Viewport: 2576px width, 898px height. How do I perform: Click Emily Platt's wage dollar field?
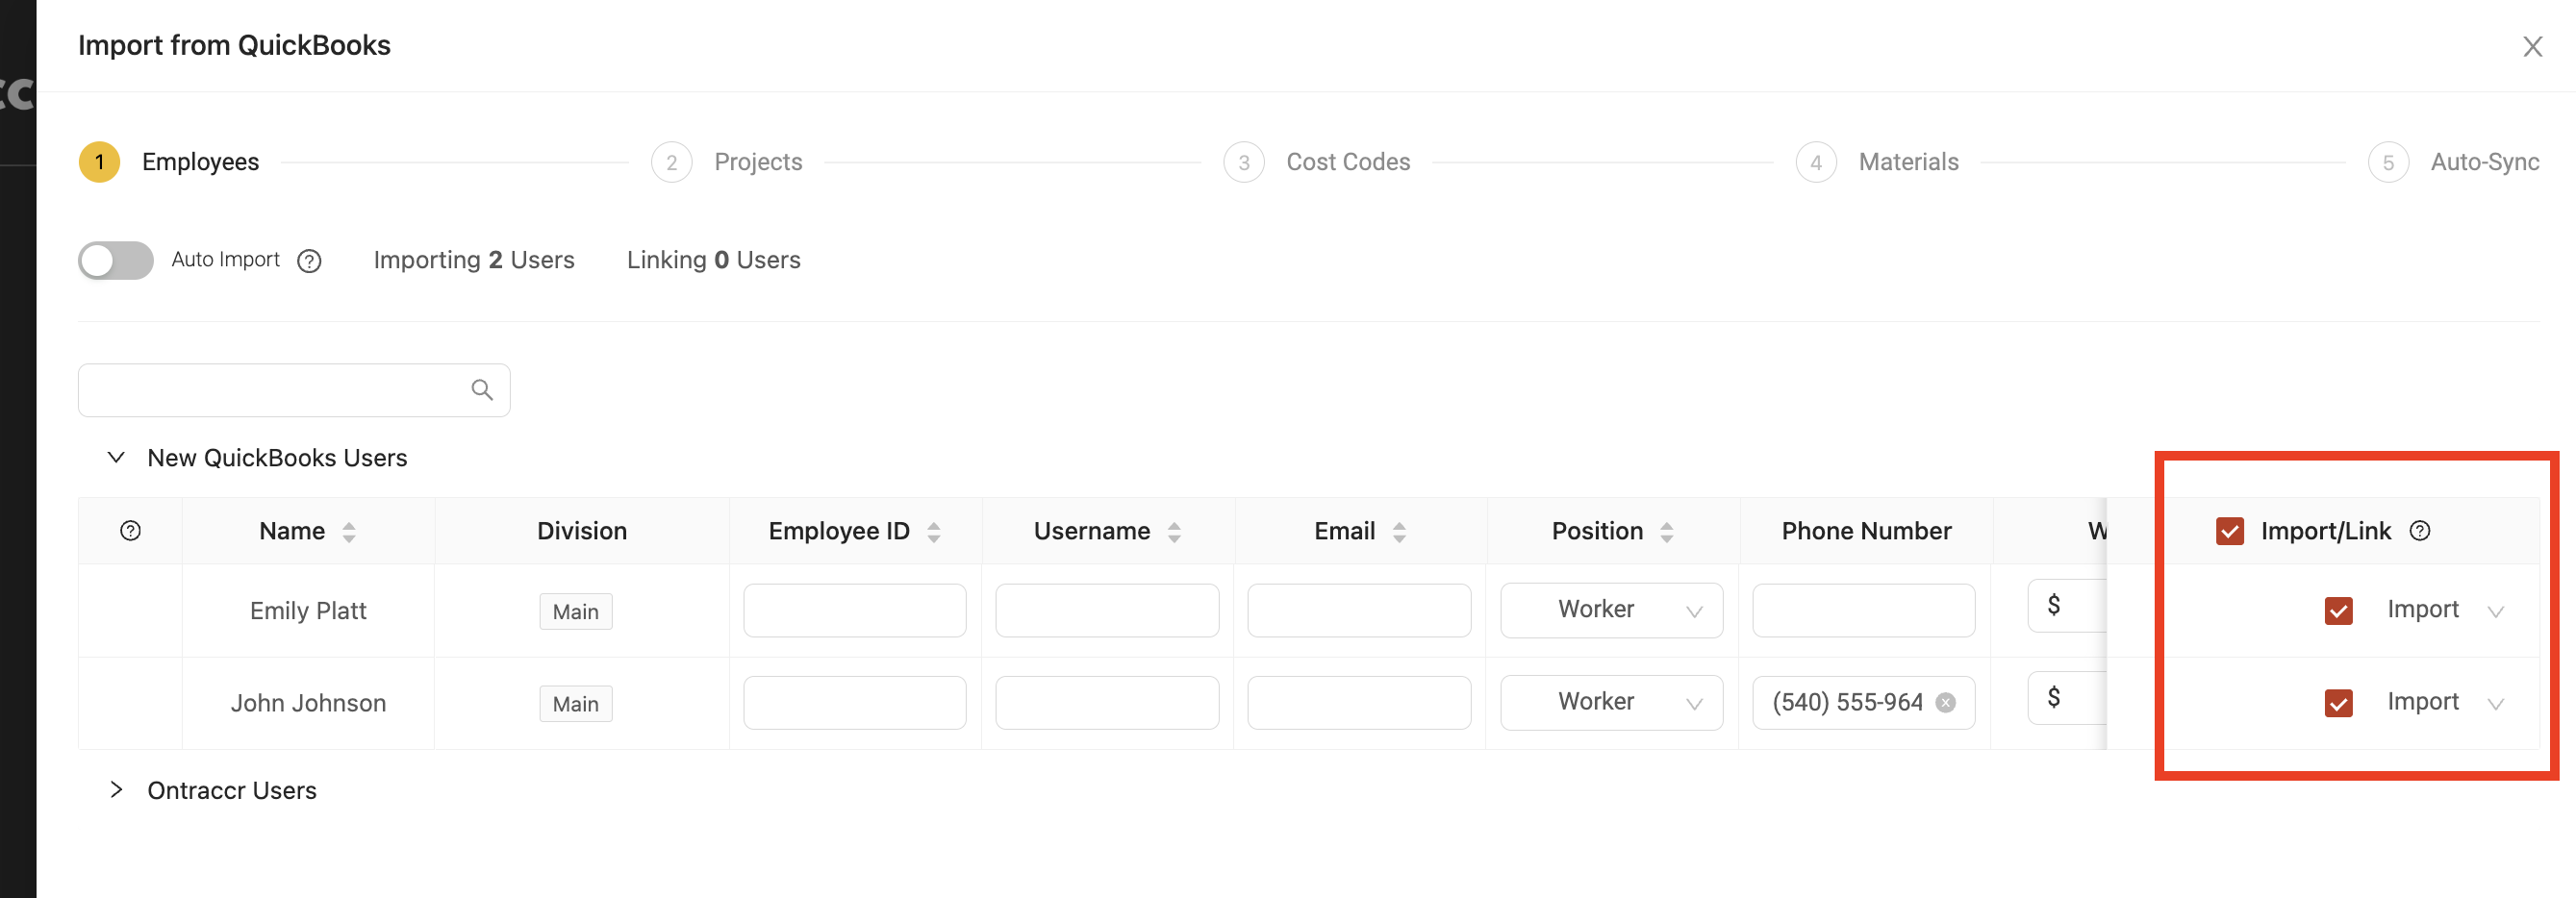pyautogui.click(x=2067, y=605)
